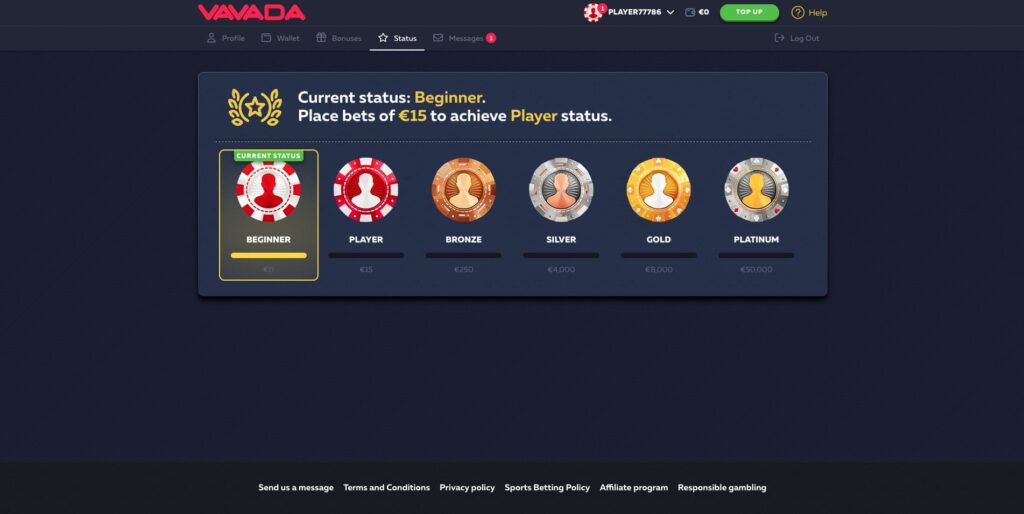Viewport: 1024px width, 514px height.
Task: Switch to the Wallet tab
Action: click(280, 38)
